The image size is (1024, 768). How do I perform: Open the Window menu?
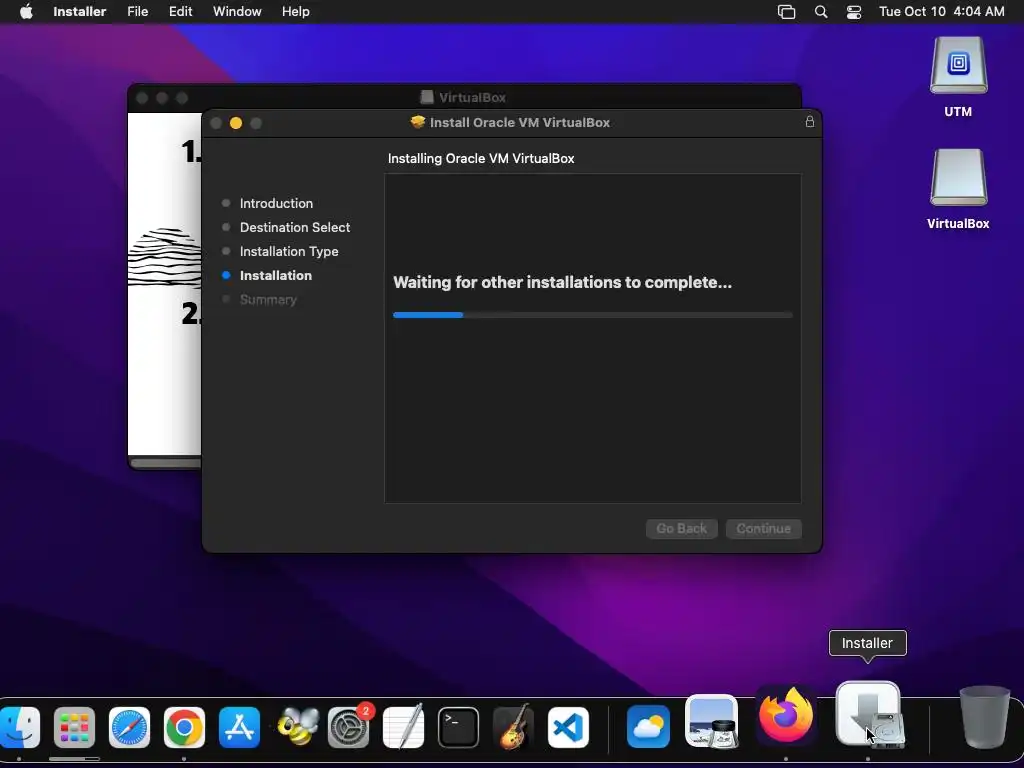pyautogui.click(x=237, y=11)
